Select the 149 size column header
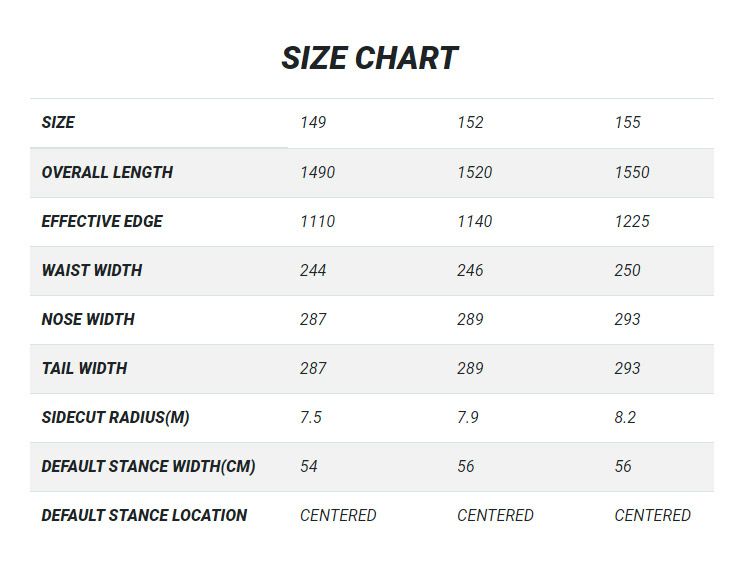Screen dimensions: 740x580 pyautogui.click(x=313, y=122)
